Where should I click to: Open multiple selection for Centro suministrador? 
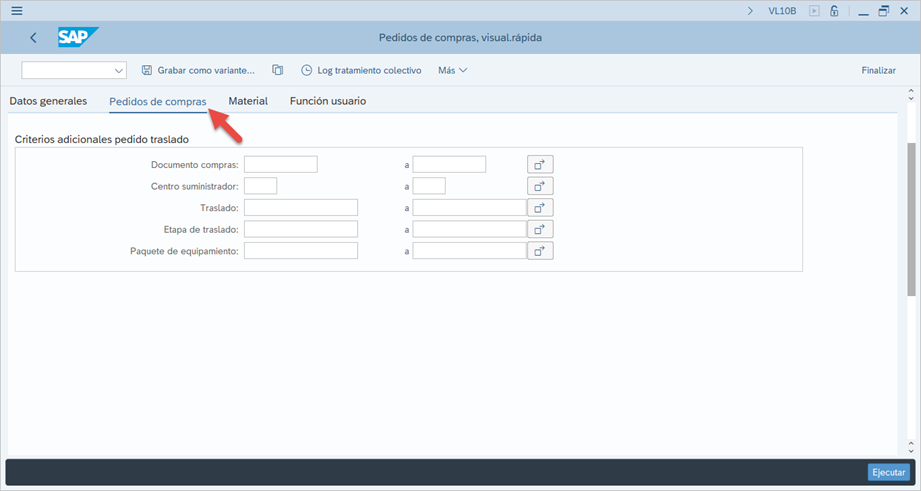point(540,186)
